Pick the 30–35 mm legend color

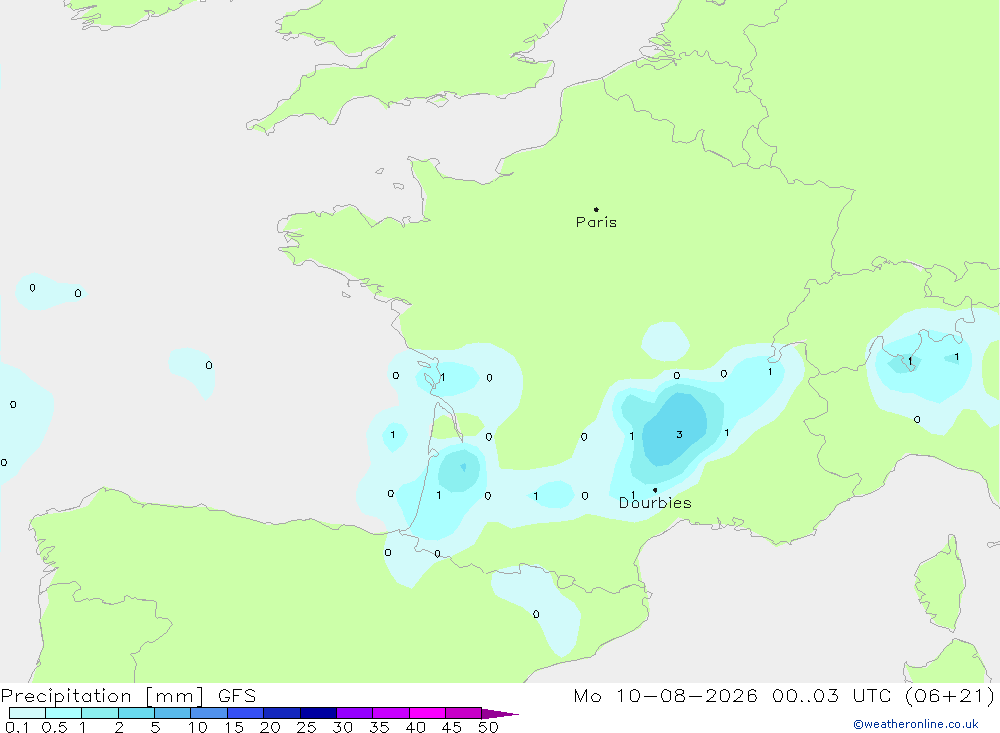tap(355, 713)
